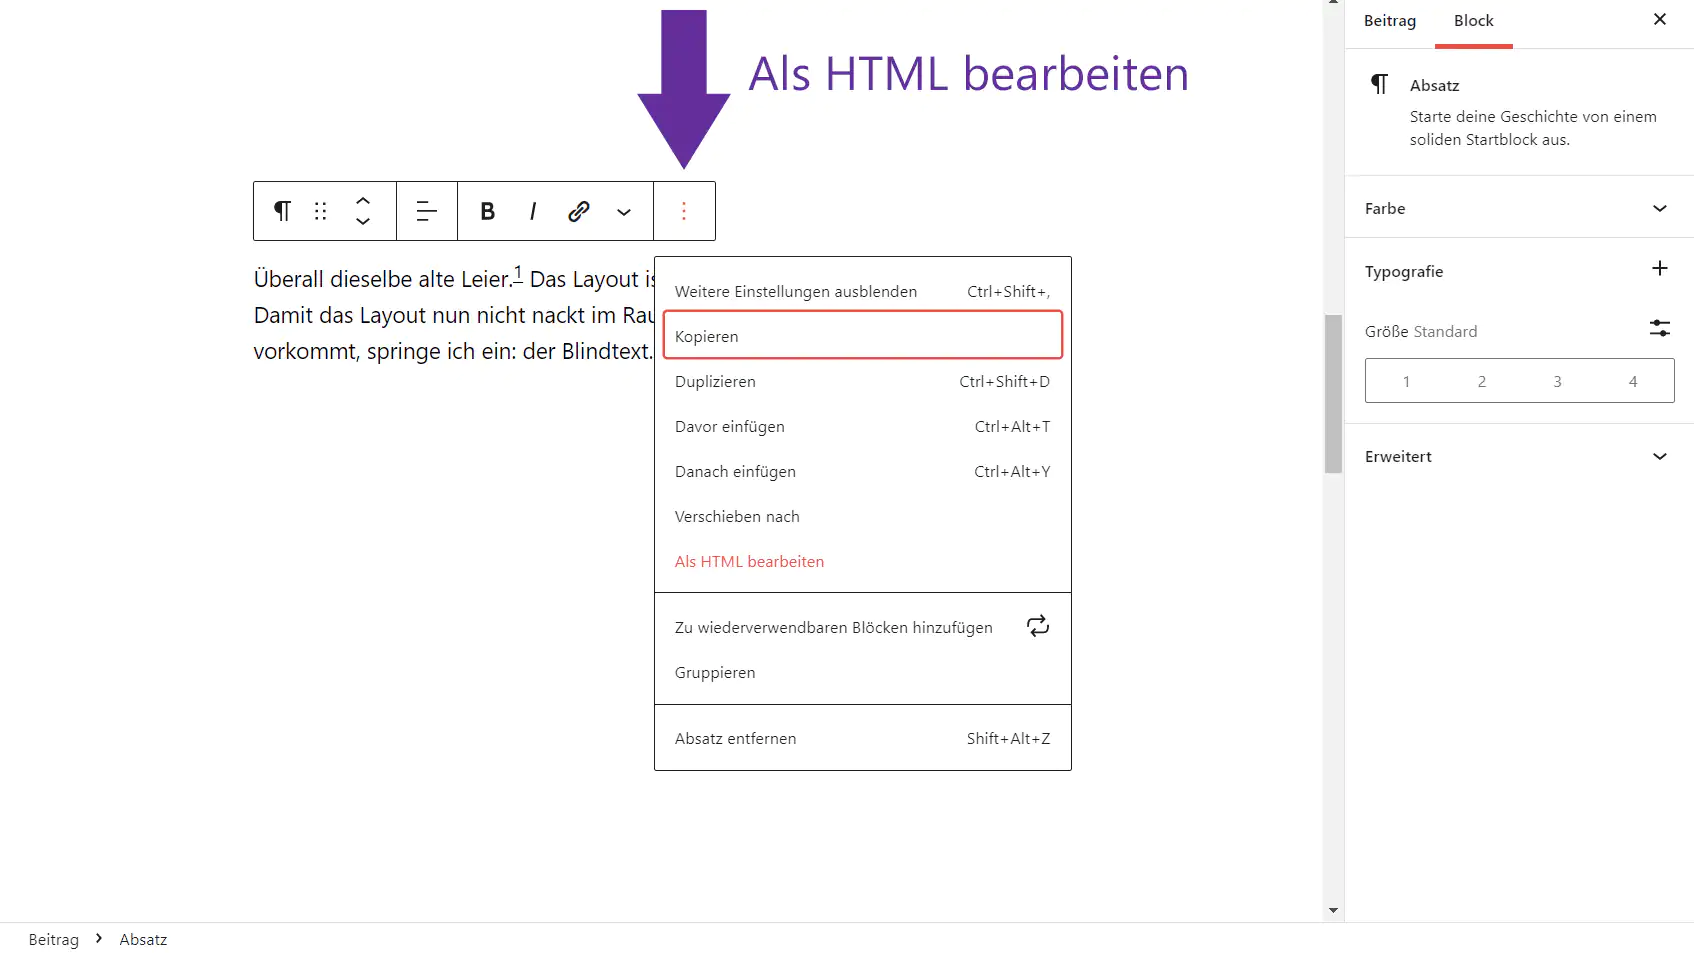Click the scrollbar down arrow
Screen dimensions: 1694x953
[1333, 911]
